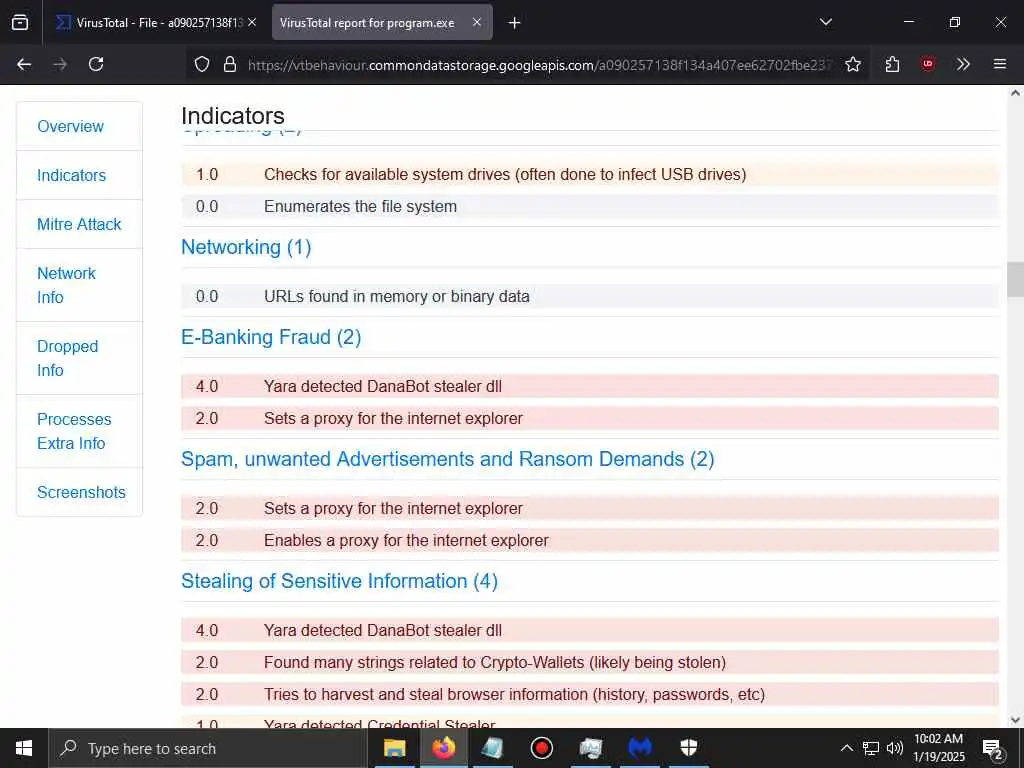Viewport: 1024px width, 768px height.
Task: Open a new browser tab
Action: click(x=514, y=23)
